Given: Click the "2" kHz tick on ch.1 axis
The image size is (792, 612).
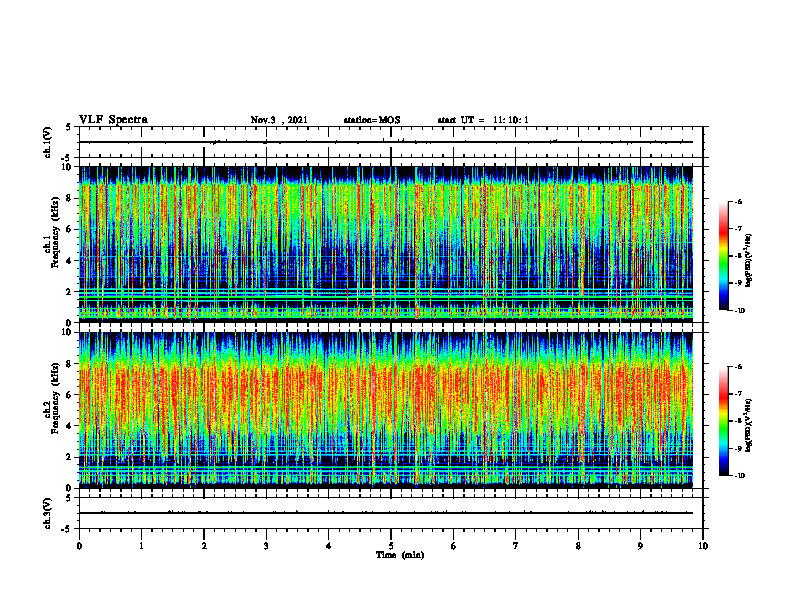Looking at the screenshot, I should click(x=70, y=292).
